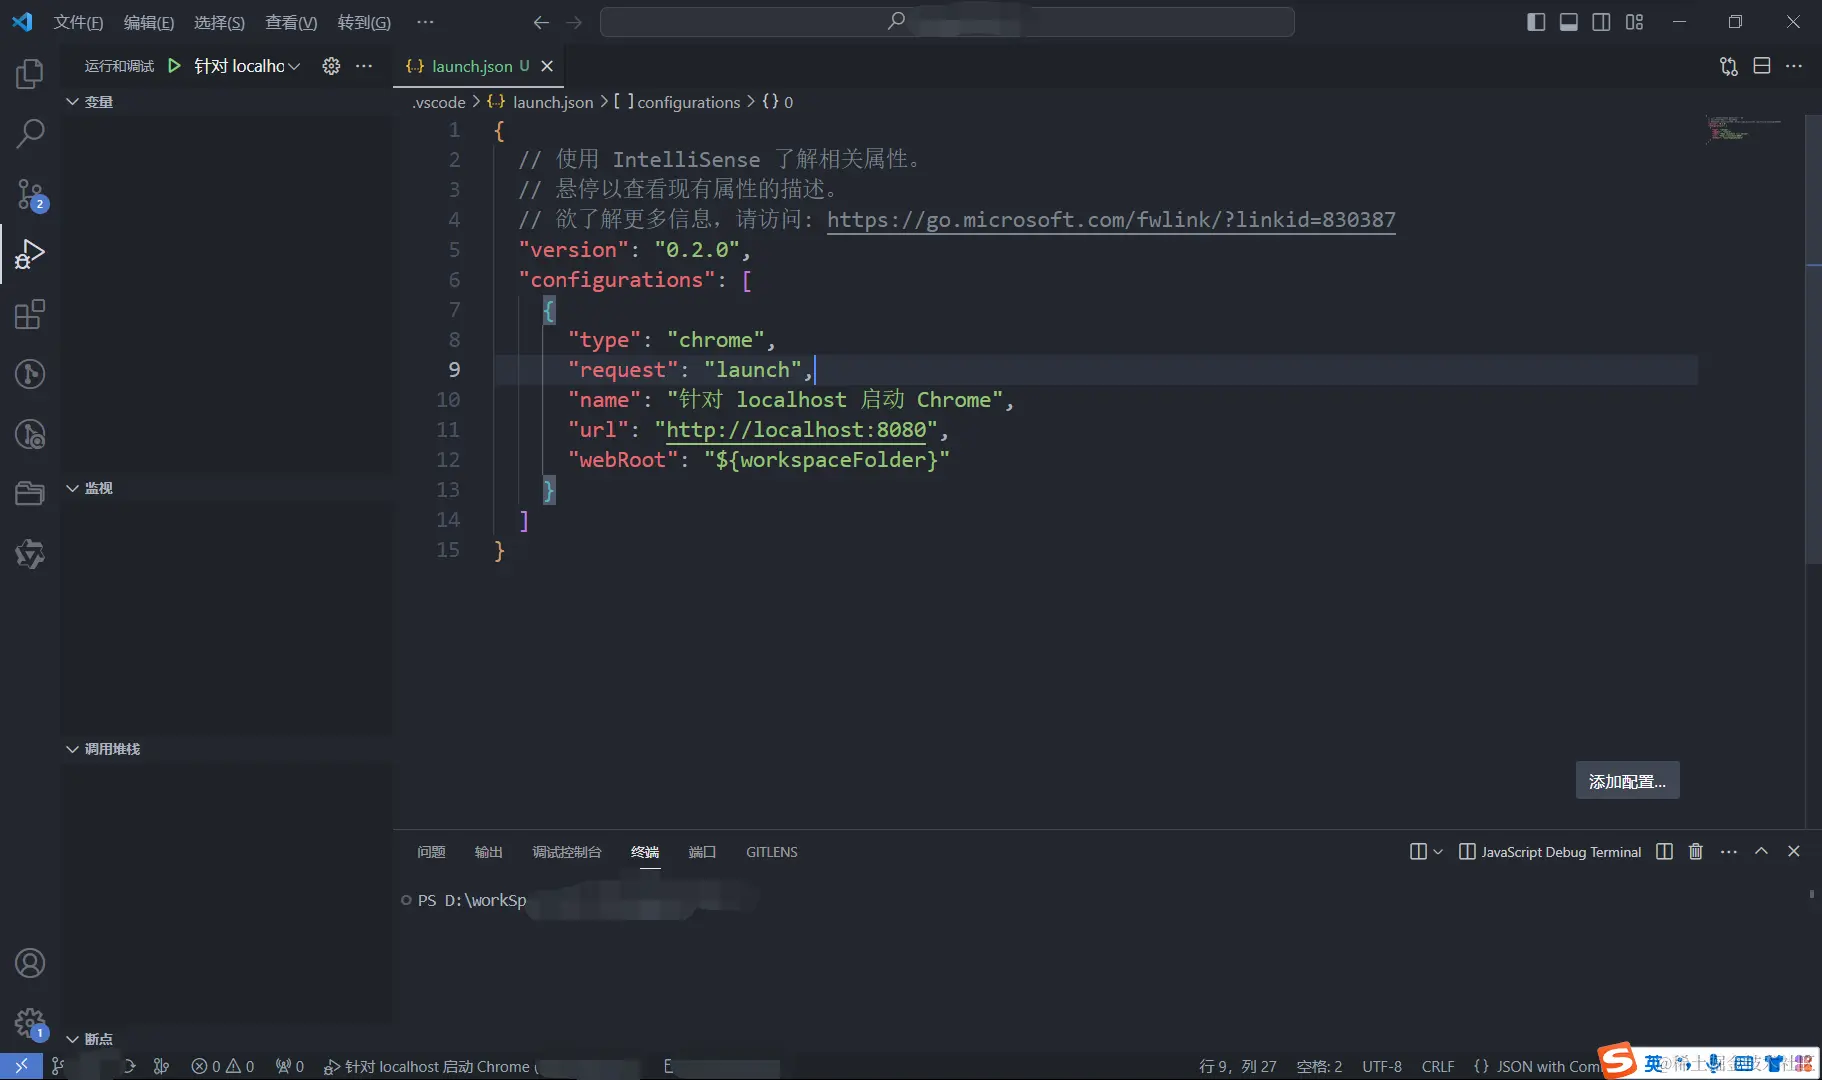Viewport: 1822px width, 1080px height.
Task: Start debugging with the green play button
Action: point(174,66)
